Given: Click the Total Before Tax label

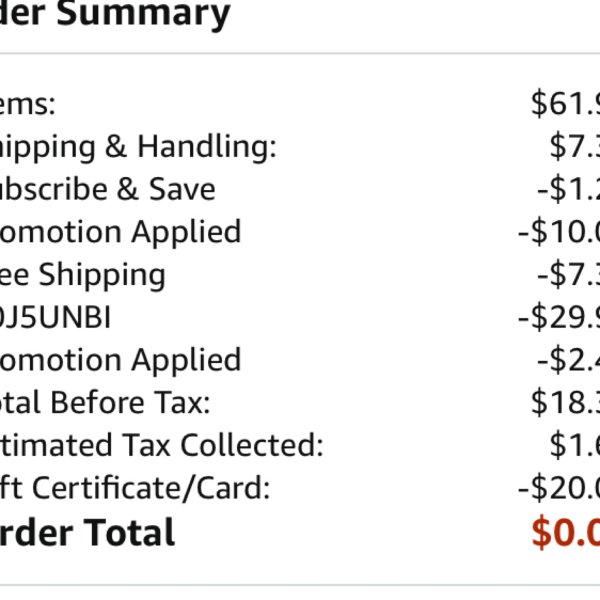Looking at the screenshot, I should (105, 403).
